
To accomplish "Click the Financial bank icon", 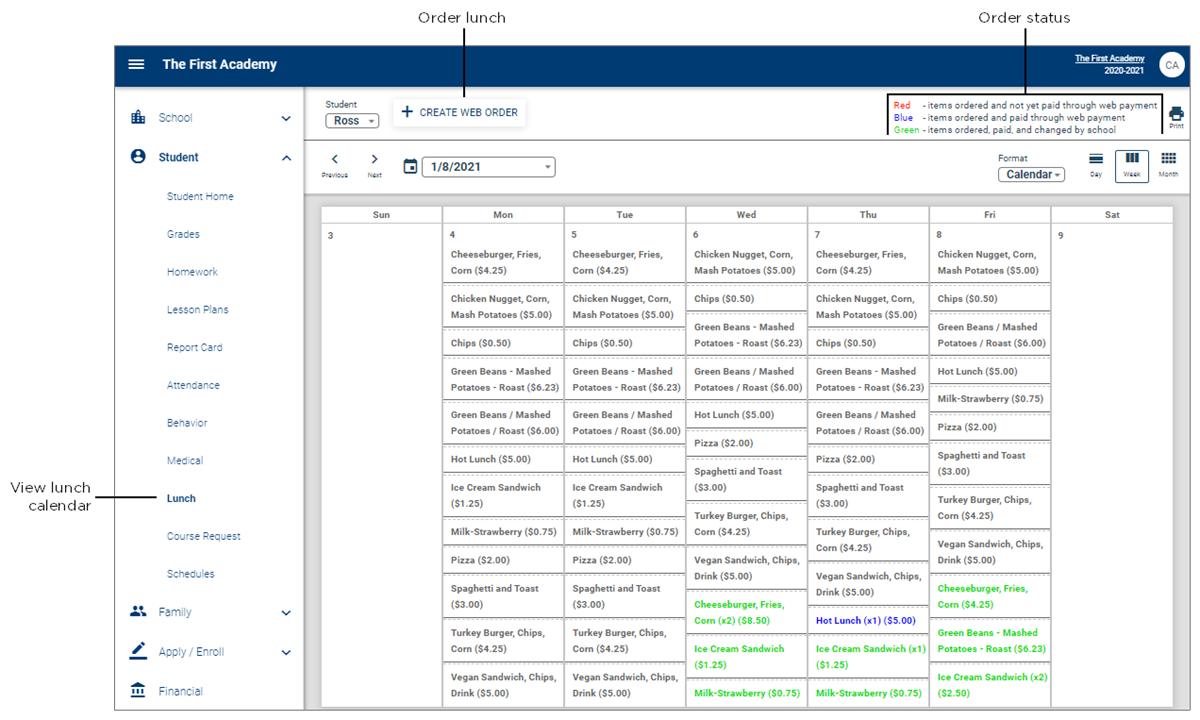I will point(138,691).
